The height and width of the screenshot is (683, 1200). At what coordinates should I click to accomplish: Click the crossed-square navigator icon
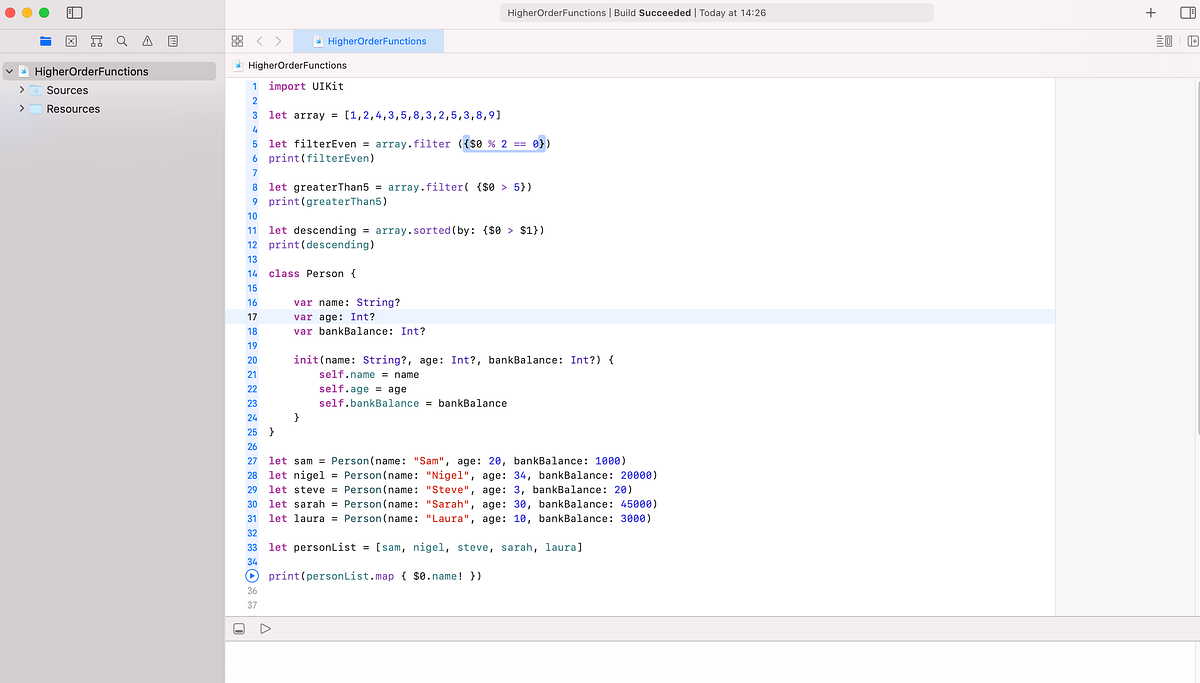[x=71, y=40]
